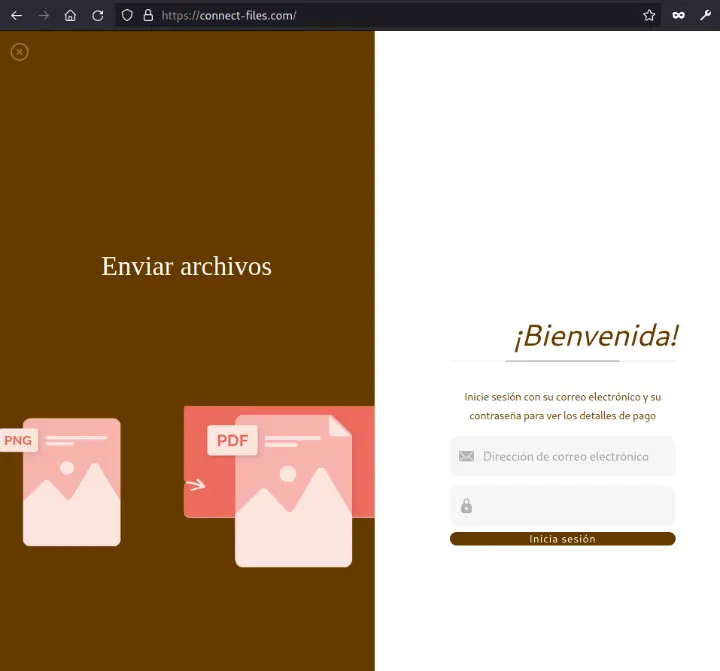
Task: Reload the current page
Action: tap(97, 15)
